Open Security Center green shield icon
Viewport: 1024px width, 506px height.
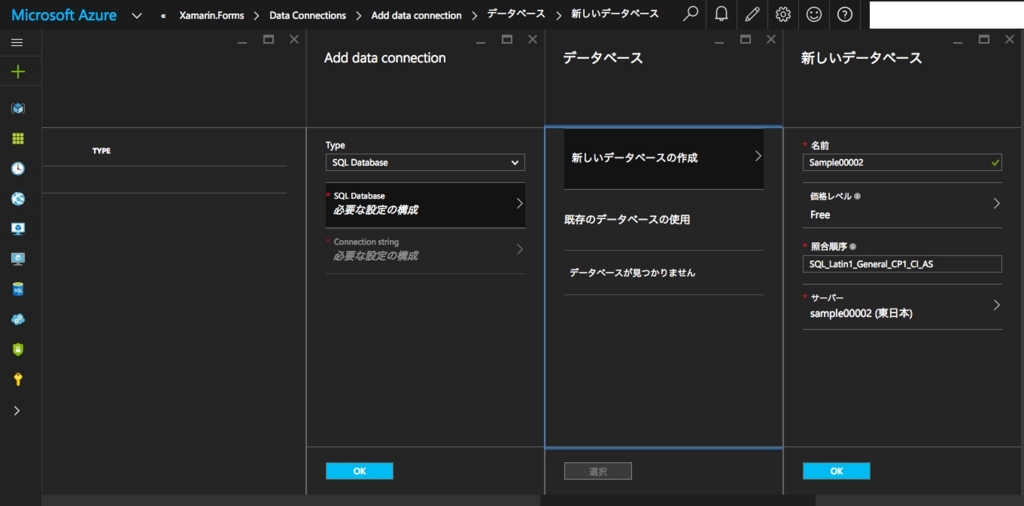coord(18,350)
